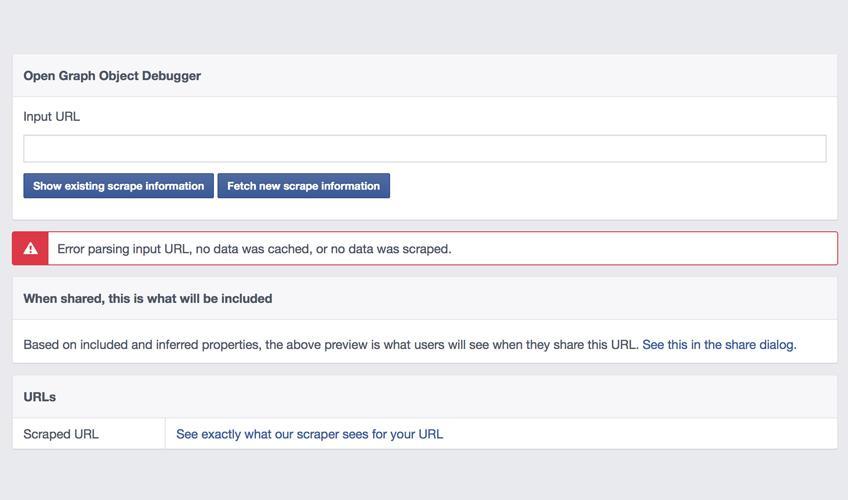Follow the link in the Scraped URL row

[x=309, y=434]
